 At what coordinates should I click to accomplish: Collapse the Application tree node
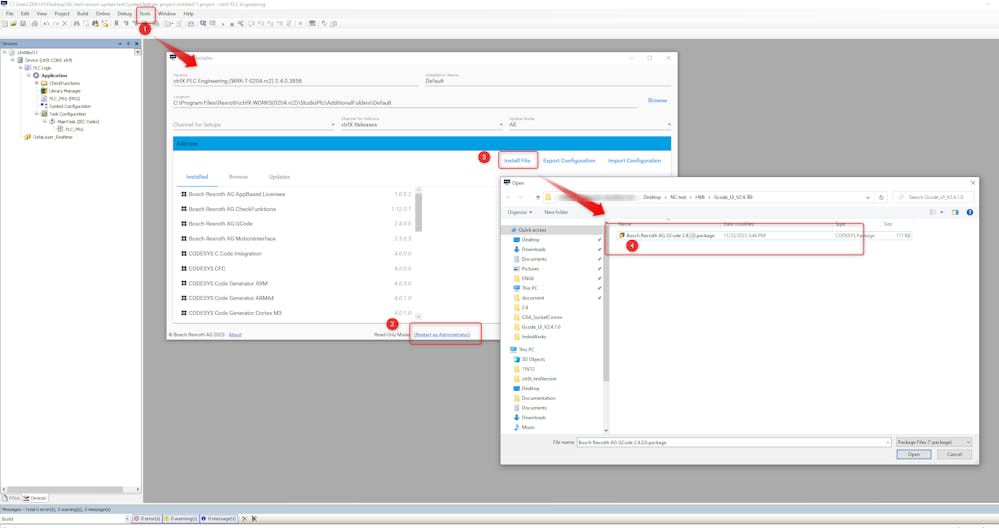[29, 75]
